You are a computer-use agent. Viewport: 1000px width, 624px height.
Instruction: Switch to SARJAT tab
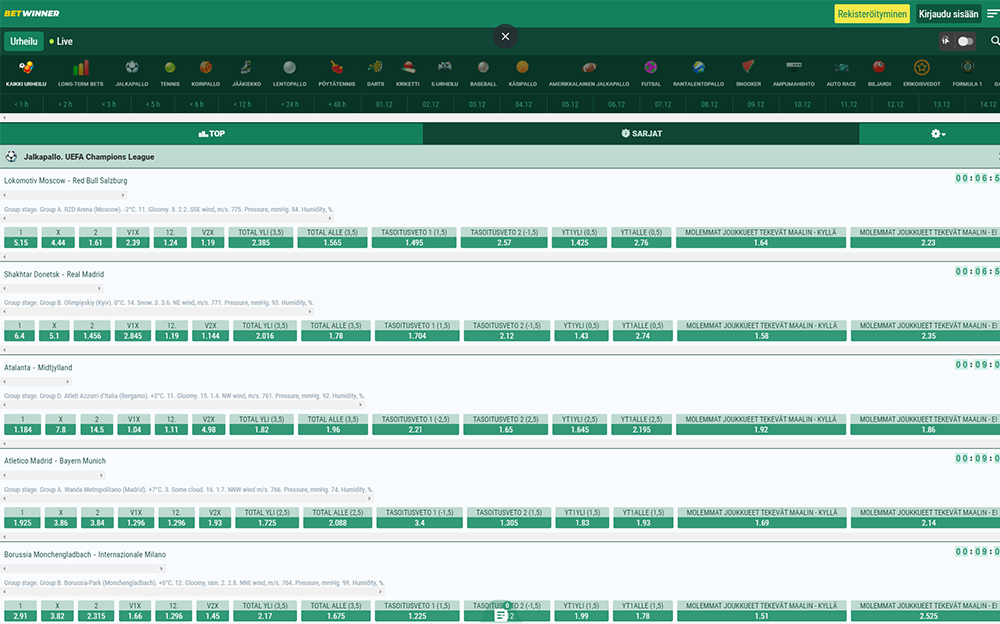(x=641, y=133)
